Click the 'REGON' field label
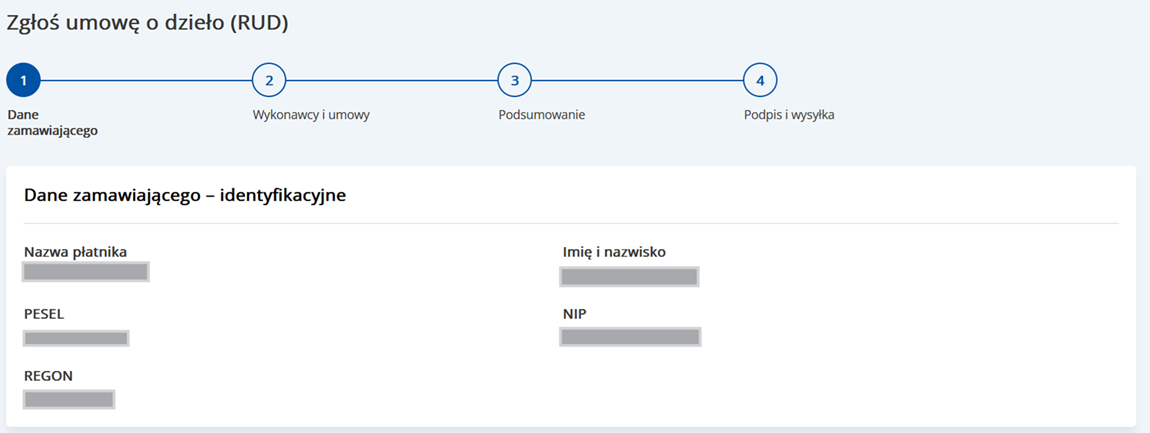 pos(48,376)
